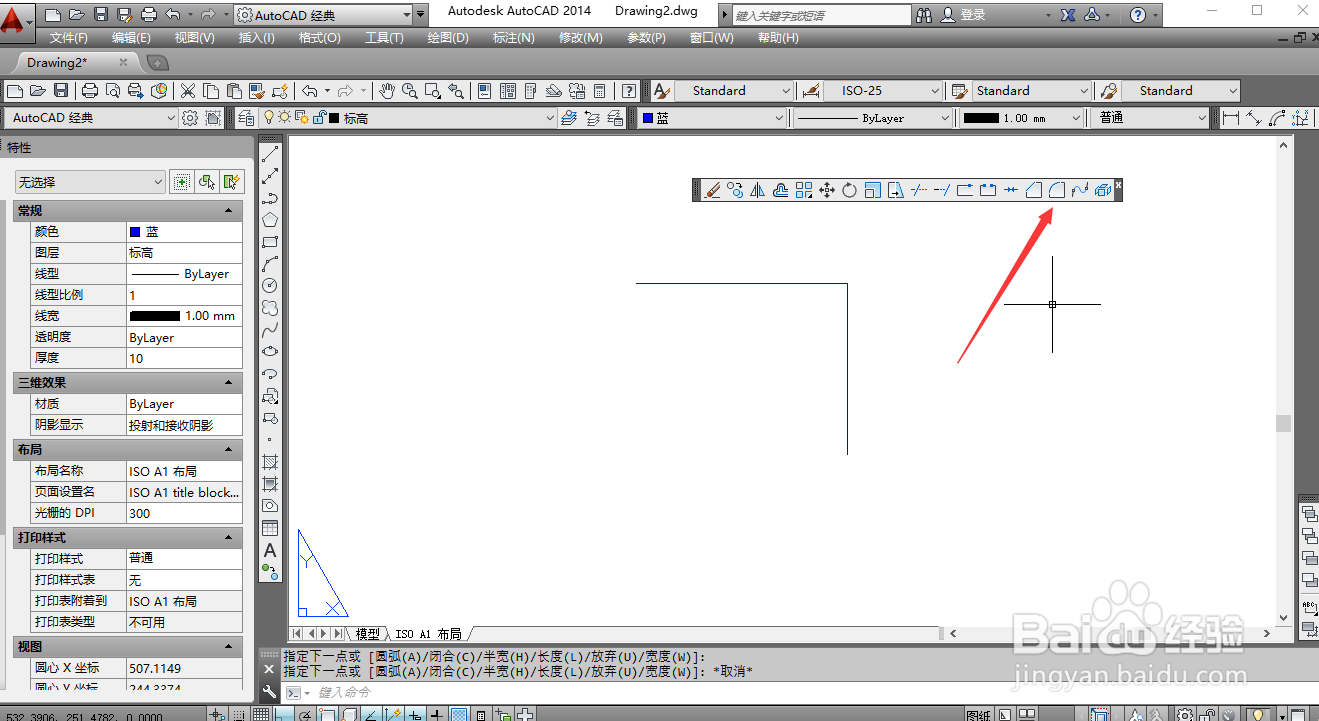Open the 编辑(E) menu
This screenshot has width=1319, height=721.
[x=132, y=38]
